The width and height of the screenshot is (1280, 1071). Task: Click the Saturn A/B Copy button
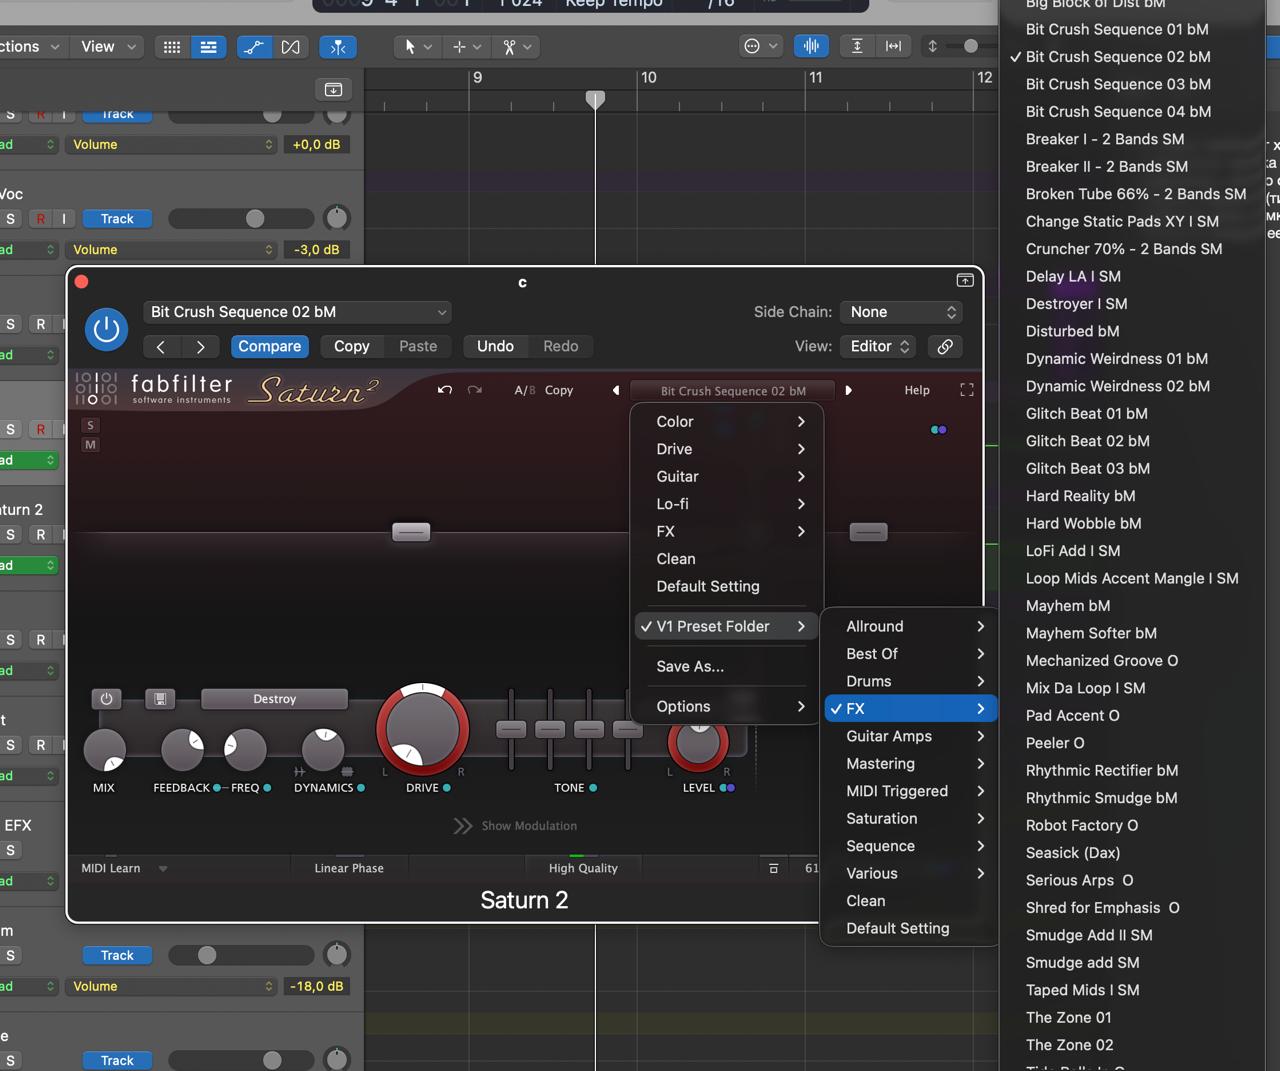coord(559,390)
